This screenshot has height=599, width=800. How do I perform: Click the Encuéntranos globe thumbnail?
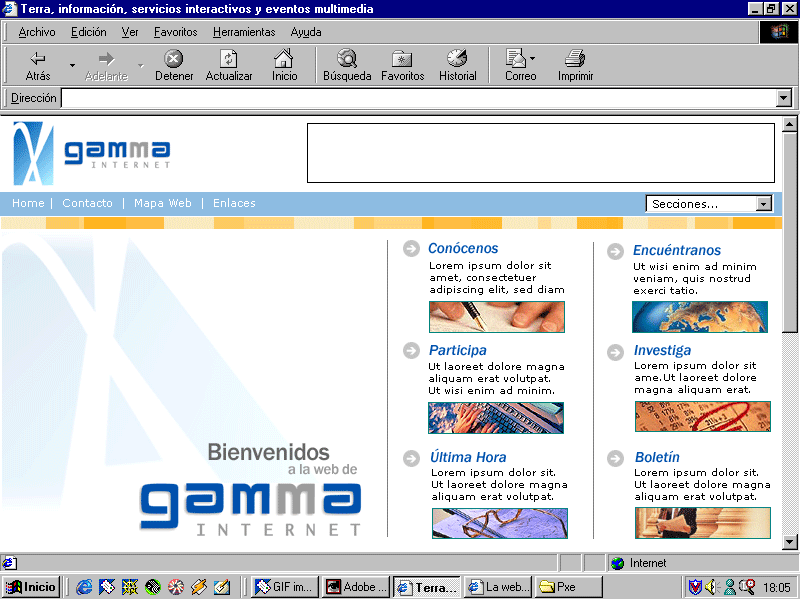[700, 316]
